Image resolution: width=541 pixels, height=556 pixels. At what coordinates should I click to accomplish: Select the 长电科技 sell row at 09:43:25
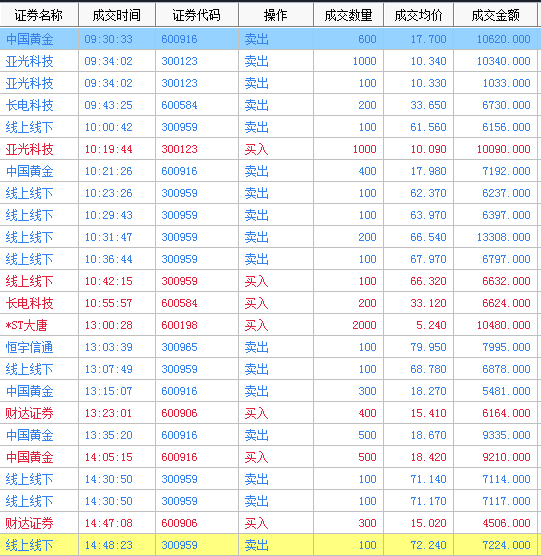[x=269, y=105]
